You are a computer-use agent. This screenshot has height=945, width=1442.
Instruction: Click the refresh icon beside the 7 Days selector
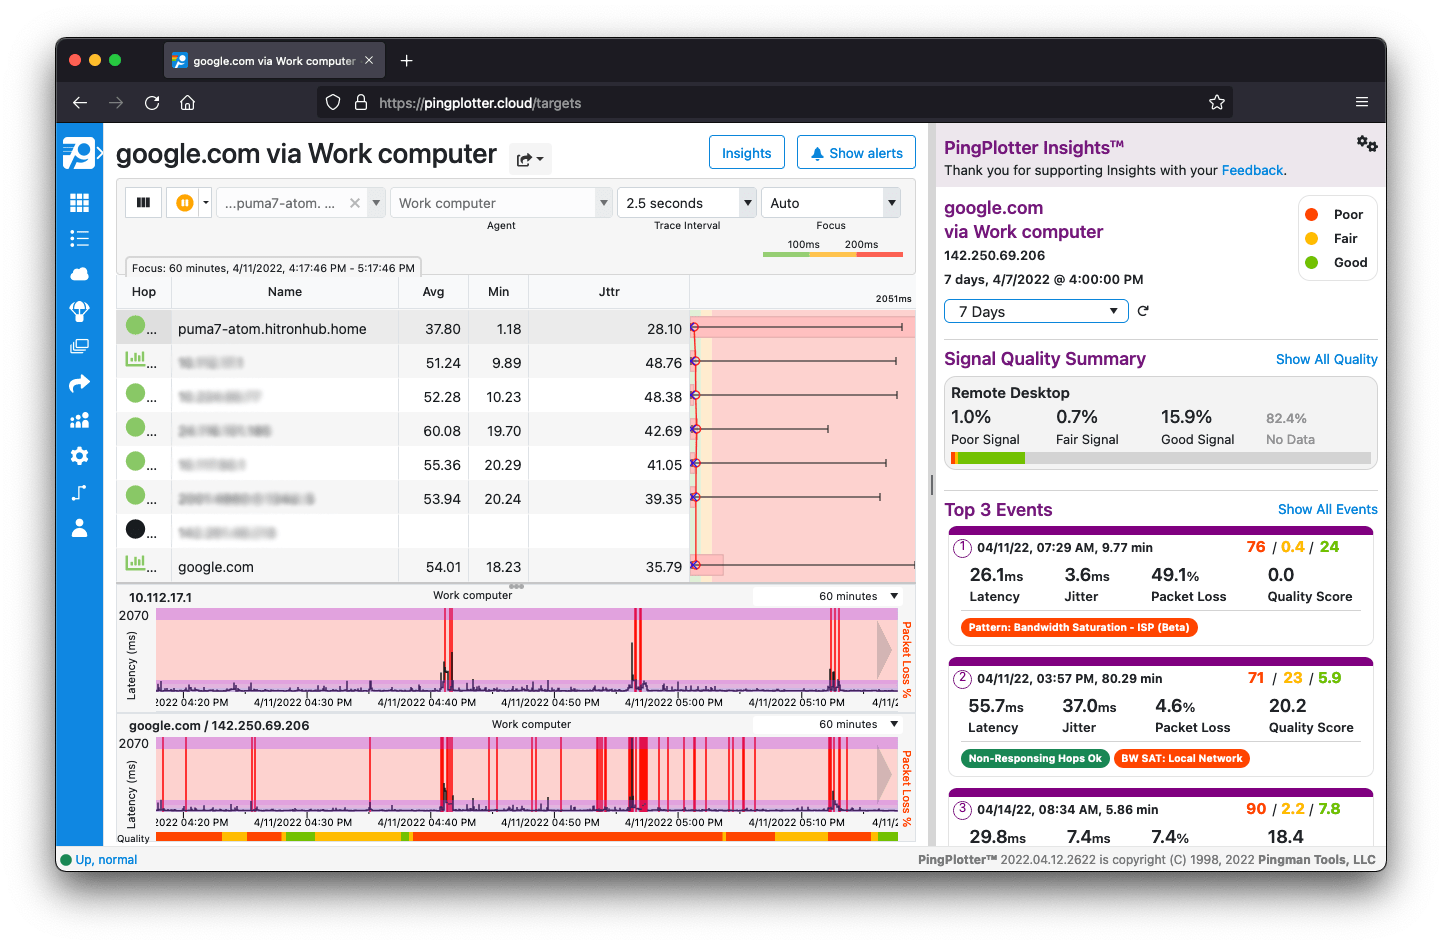coord(1143,311)
